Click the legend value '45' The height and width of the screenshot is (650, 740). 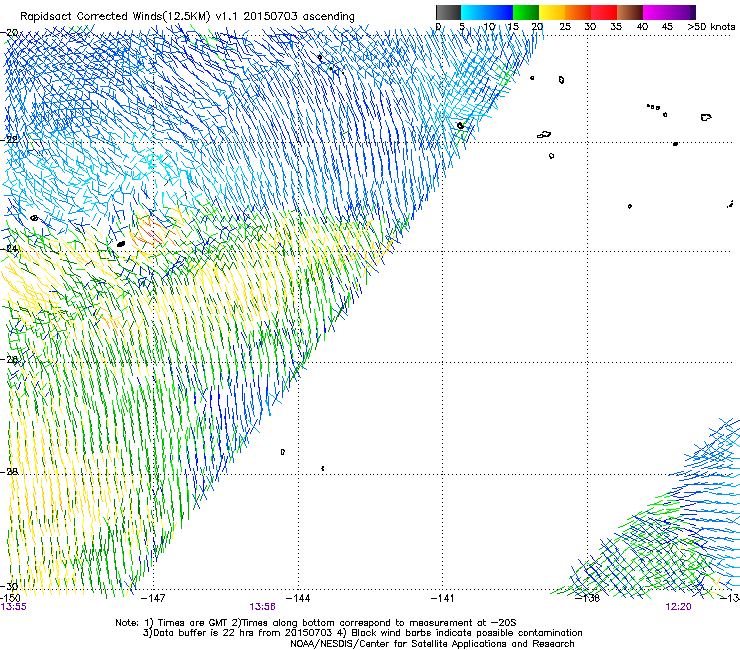tap(667, 27)
